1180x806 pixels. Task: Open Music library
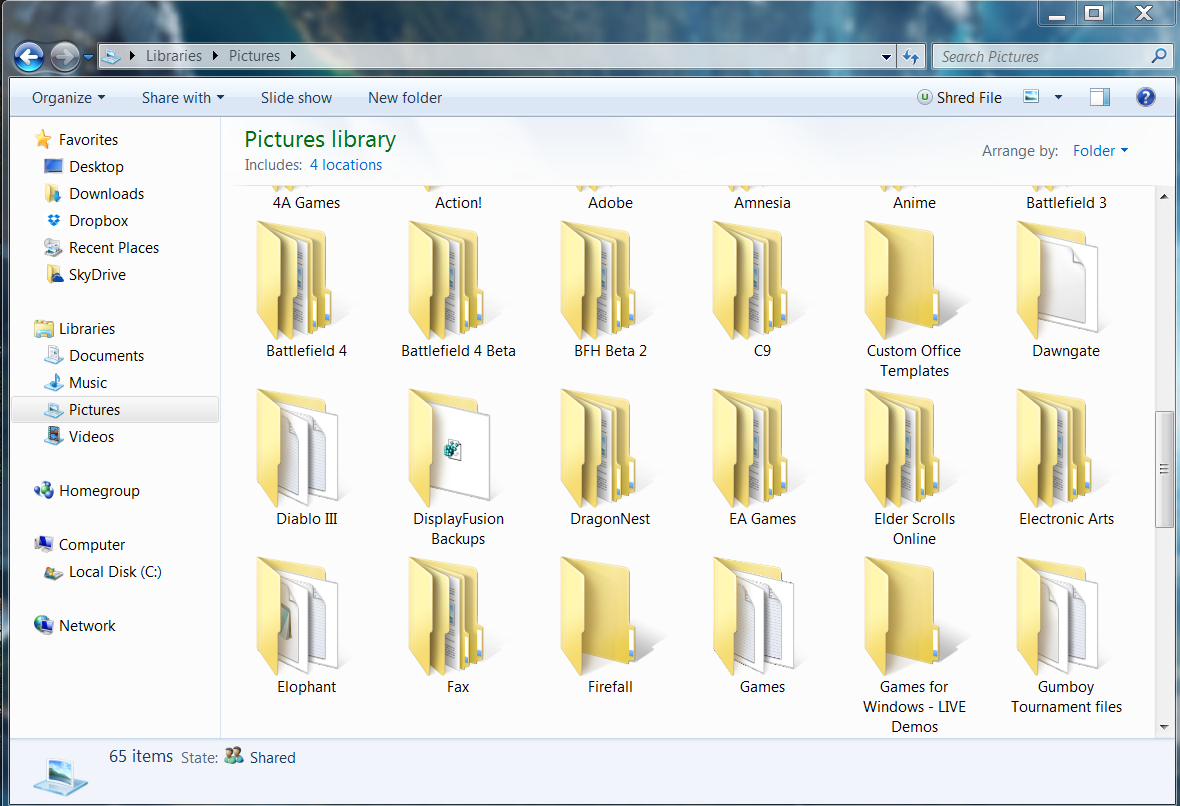pos(88,382)
